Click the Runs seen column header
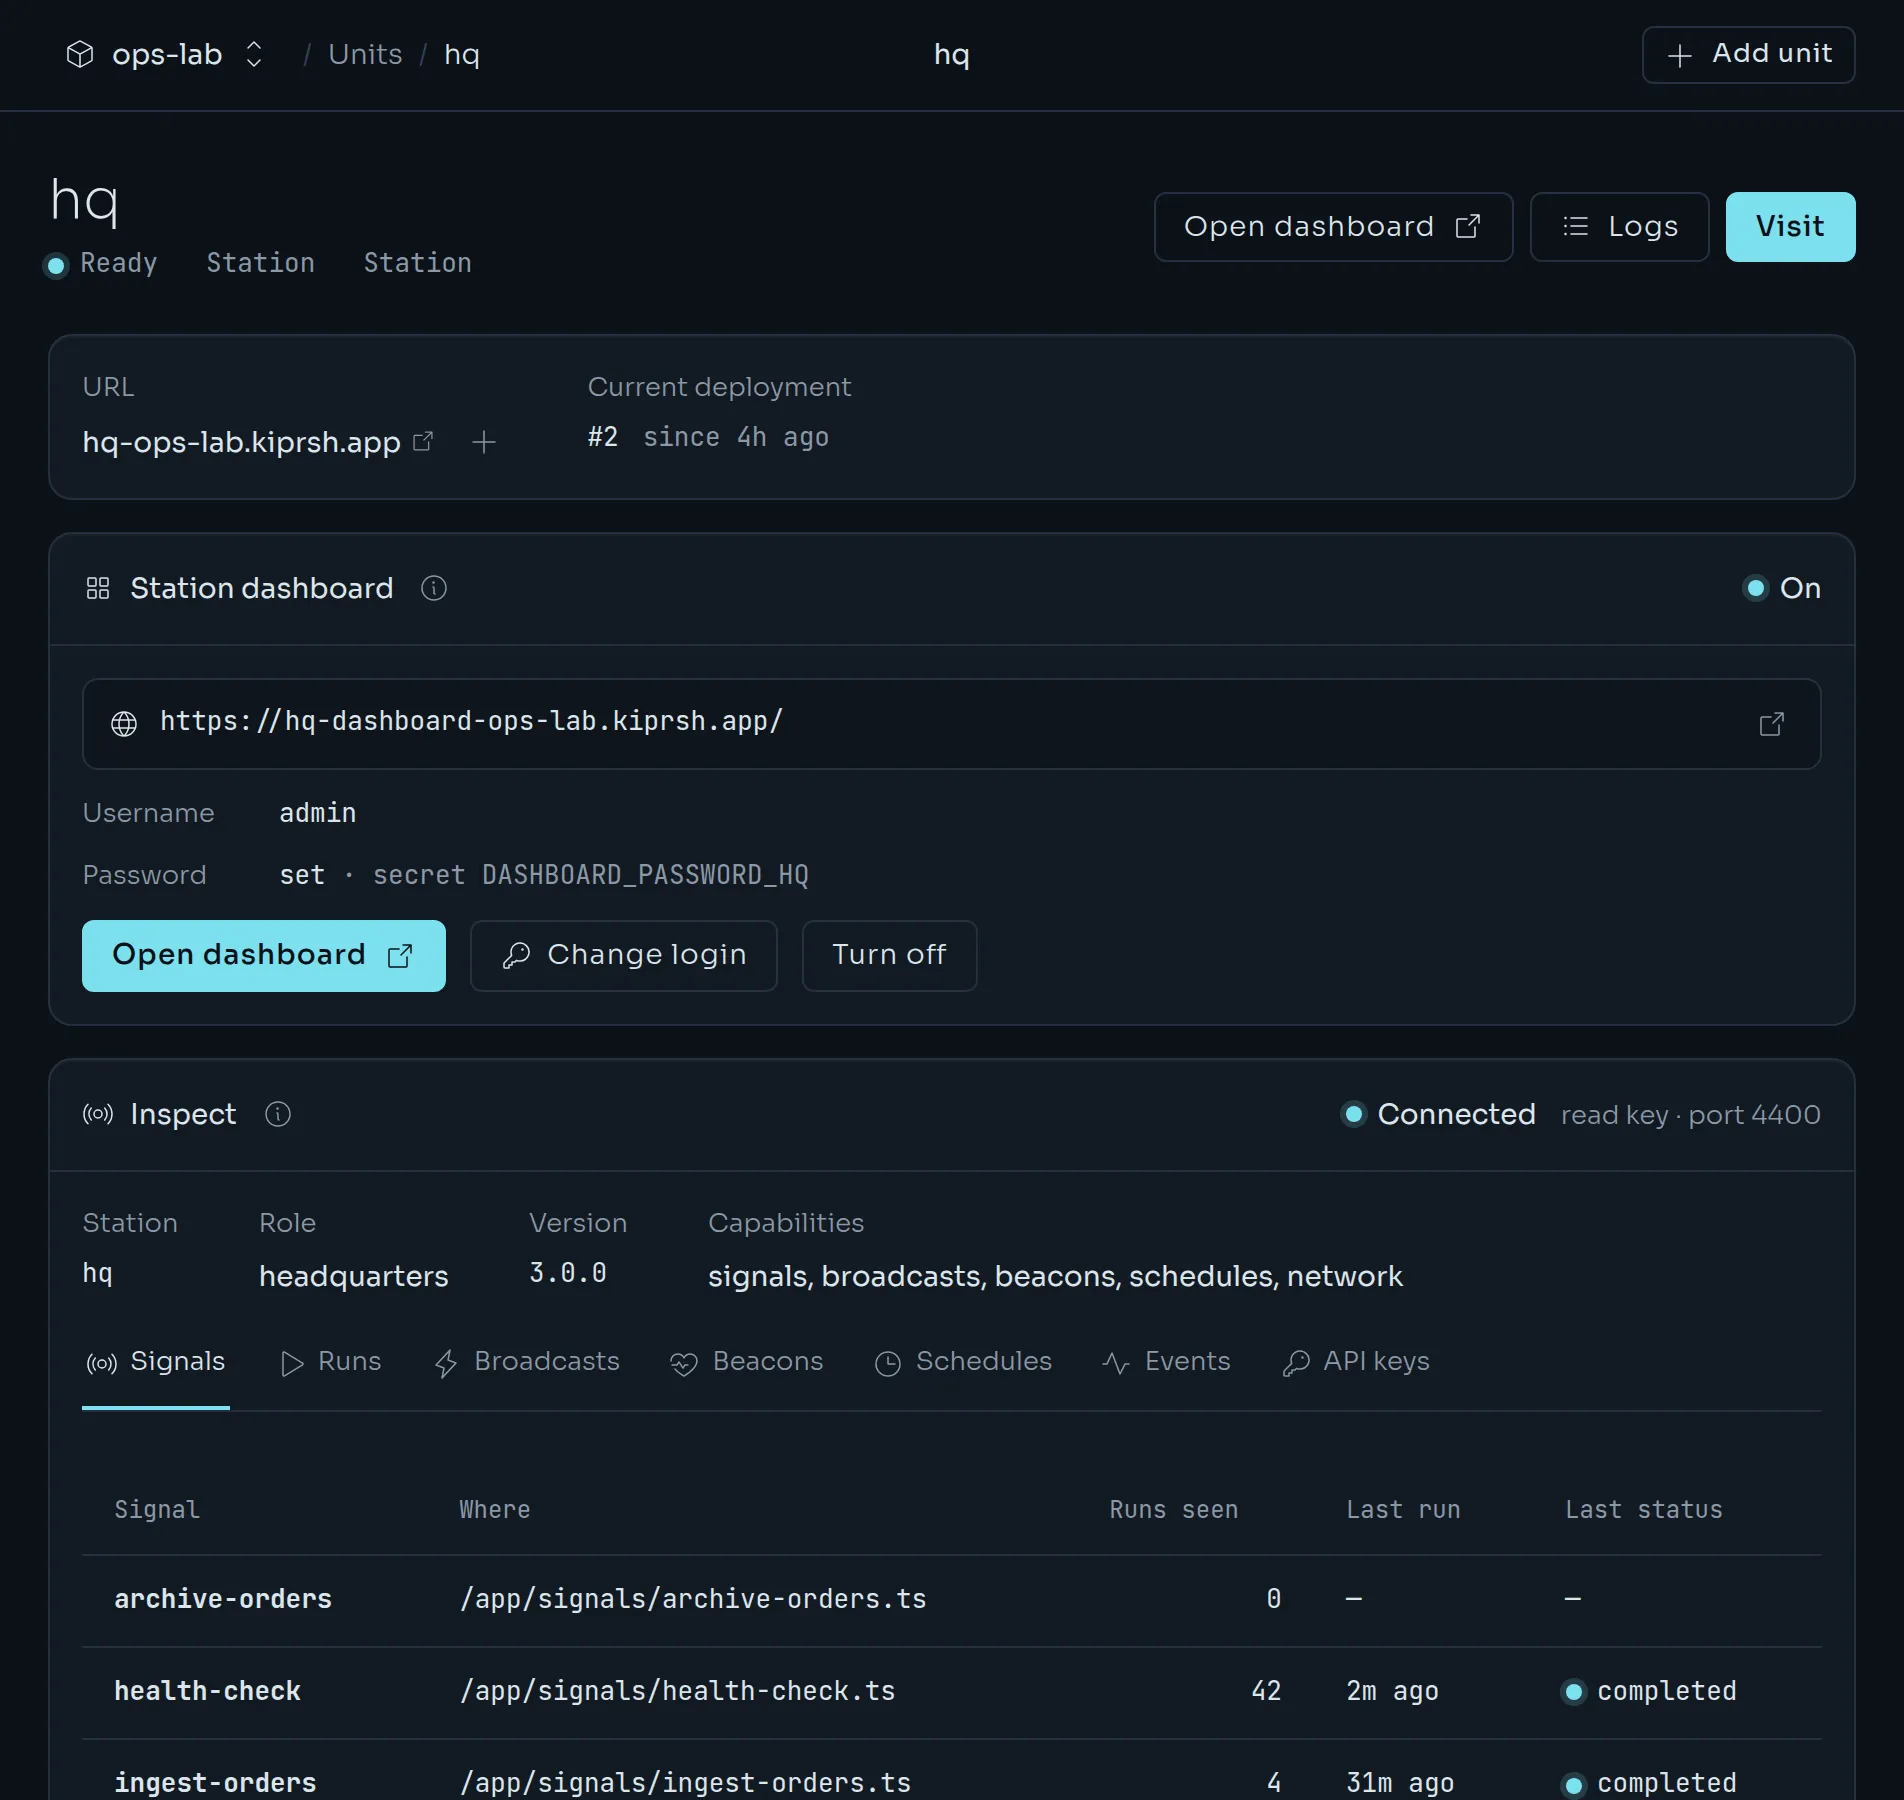This screenshot has height=1800, width=1904. pyautogui.click(x=1174, y=1510)
